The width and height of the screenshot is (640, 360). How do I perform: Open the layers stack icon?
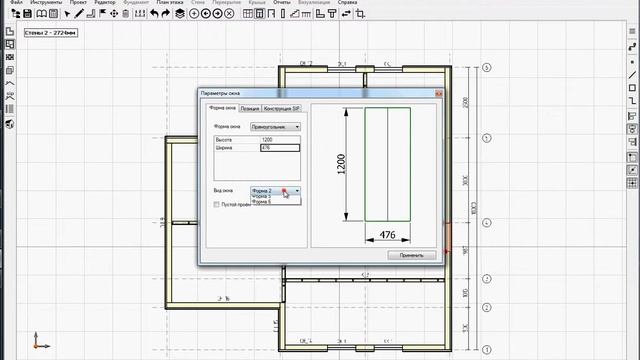(x=180, y=14)
